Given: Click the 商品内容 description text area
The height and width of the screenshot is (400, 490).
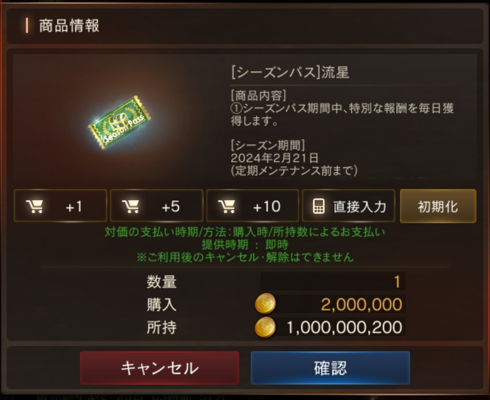Looking at the screenshot, I should 342,108.
